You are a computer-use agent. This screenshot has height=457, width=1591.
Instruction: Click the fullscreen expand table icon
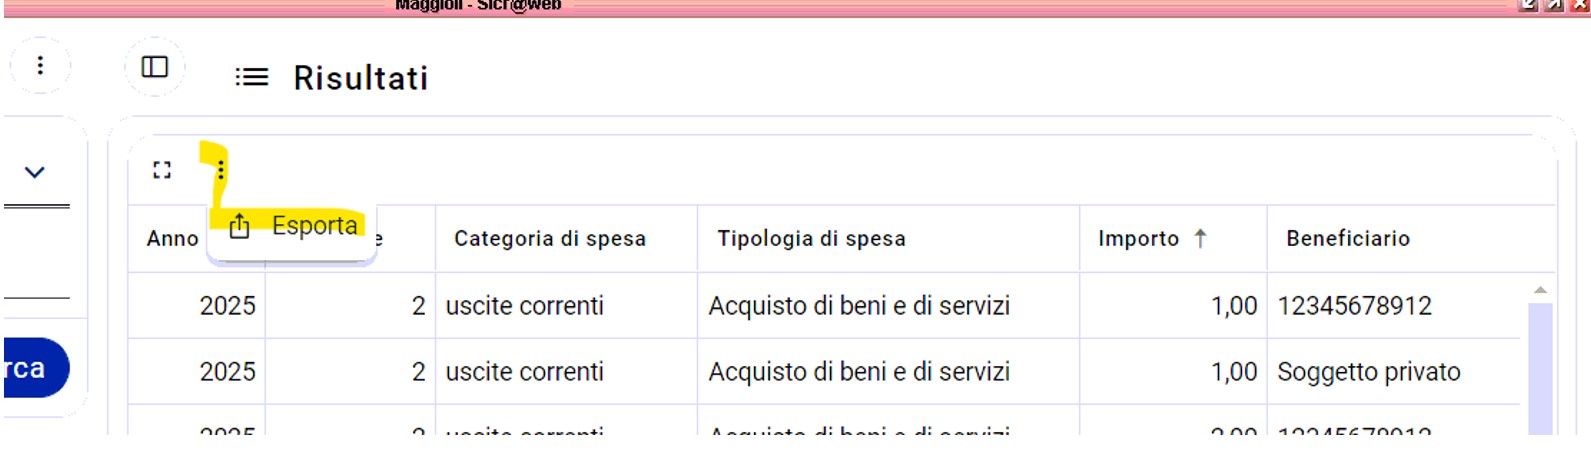(162, 170)
